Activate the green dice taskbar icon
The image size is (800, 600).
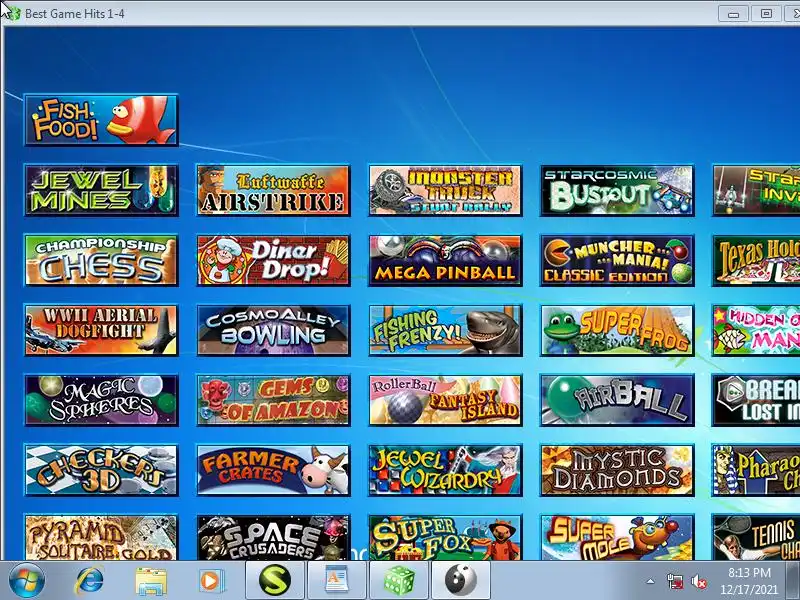click(x=398, y=581)
